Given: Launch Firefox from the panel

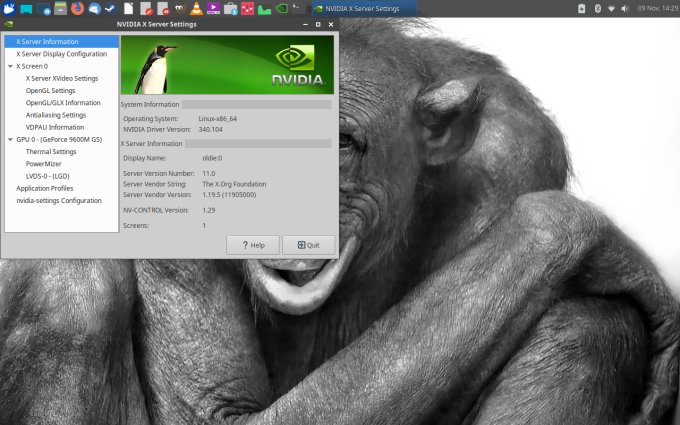Looking at the screenshot, I should click(77, 8).
